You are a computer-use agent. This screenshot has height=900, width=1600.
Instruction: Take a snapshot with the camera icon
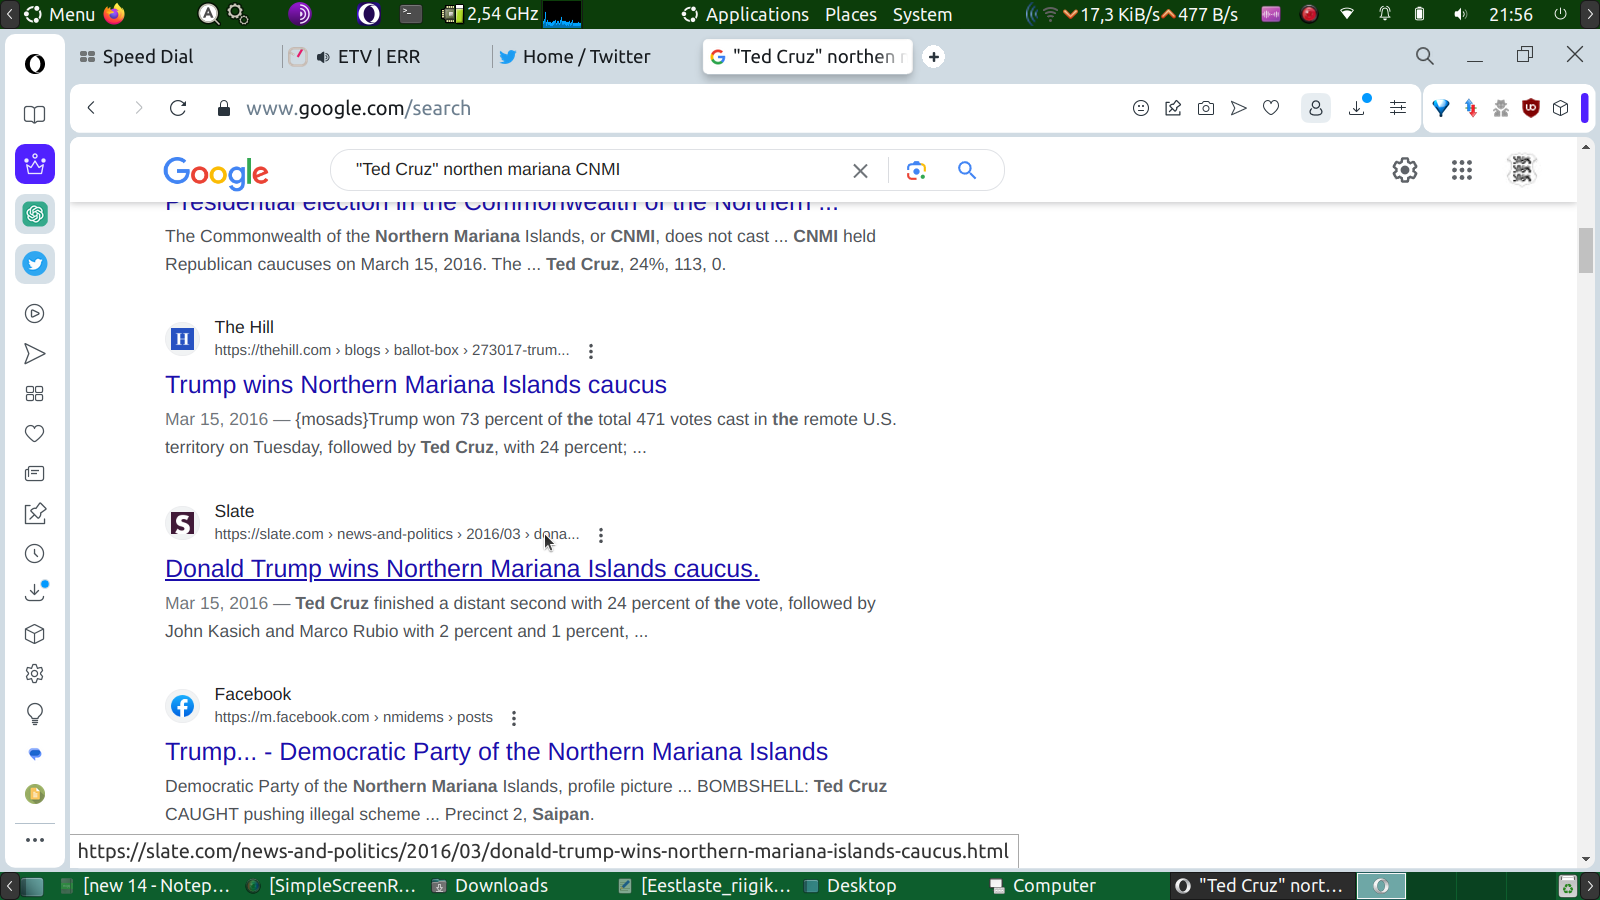1206,108
